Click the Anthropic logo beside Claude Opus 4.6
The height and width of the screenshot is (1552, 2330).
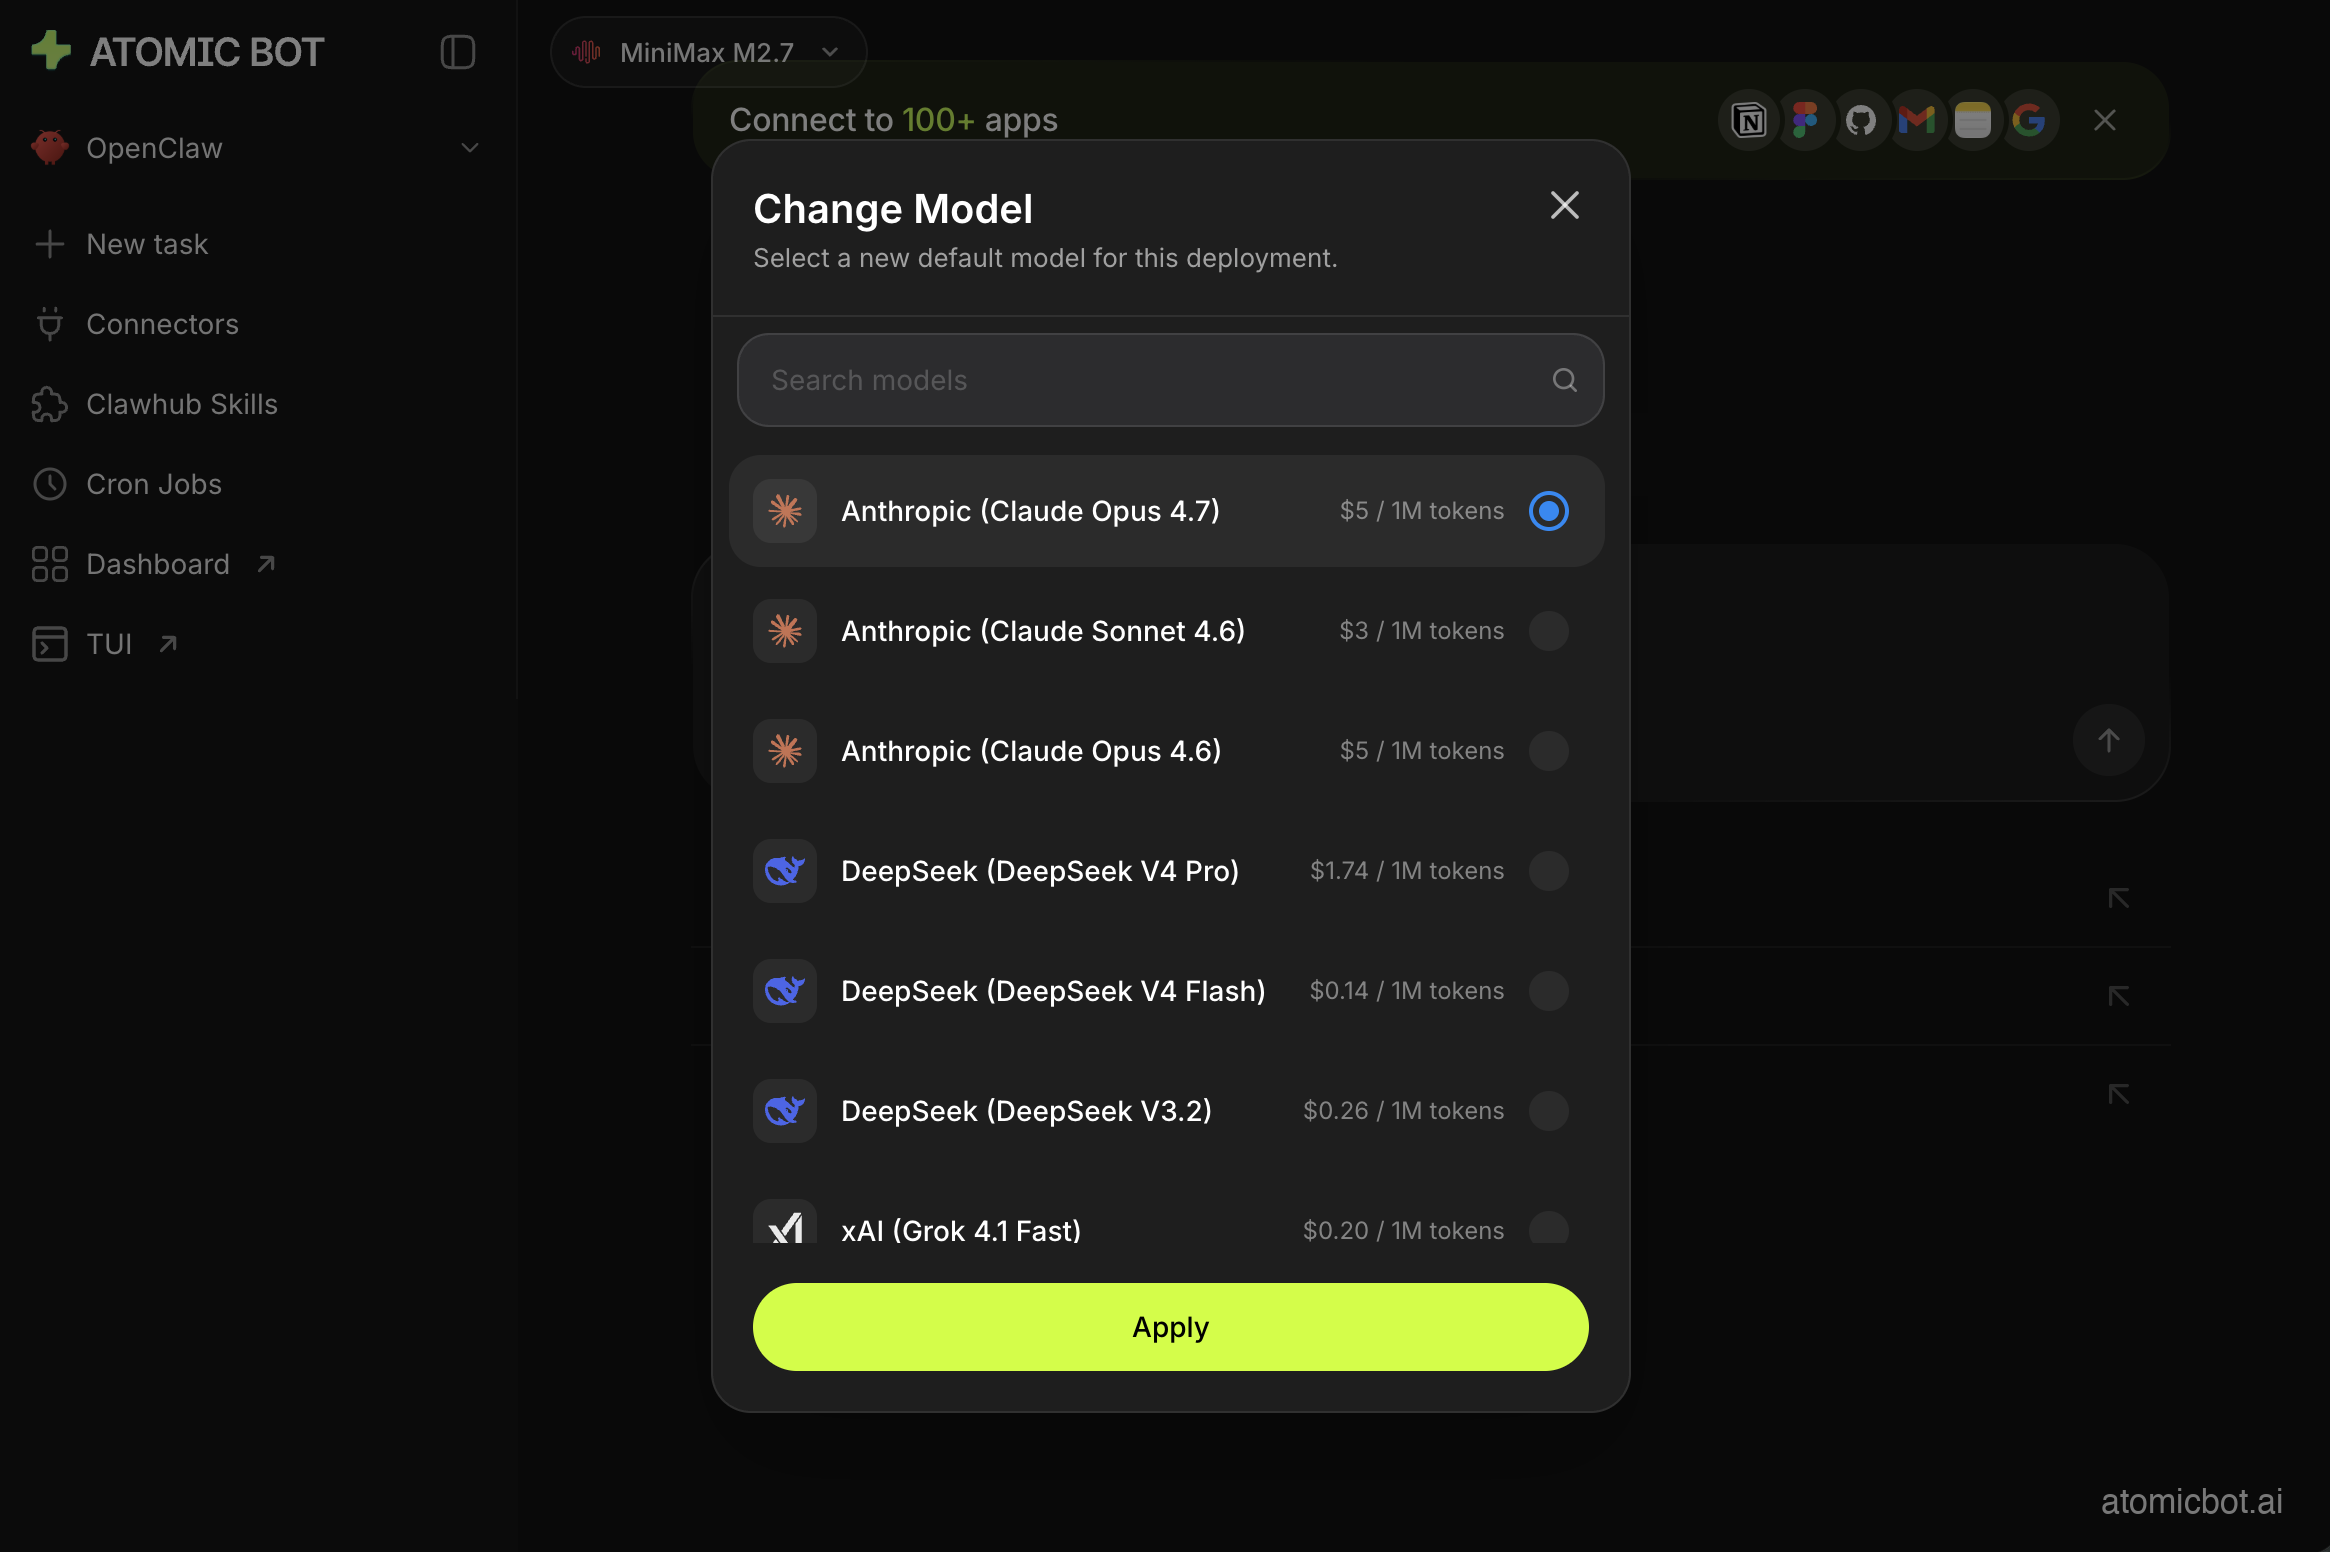[x=785, y=751]
